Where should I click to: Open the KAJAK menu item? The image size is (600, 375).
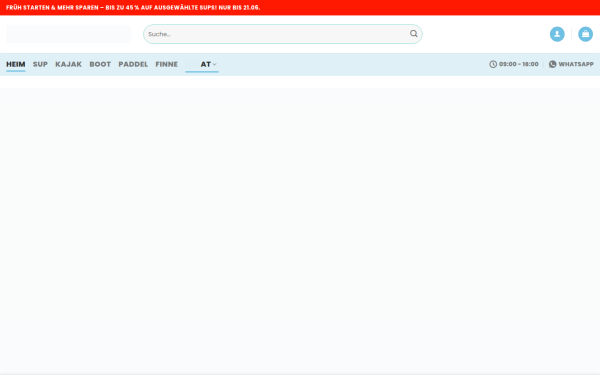[68, 64]
